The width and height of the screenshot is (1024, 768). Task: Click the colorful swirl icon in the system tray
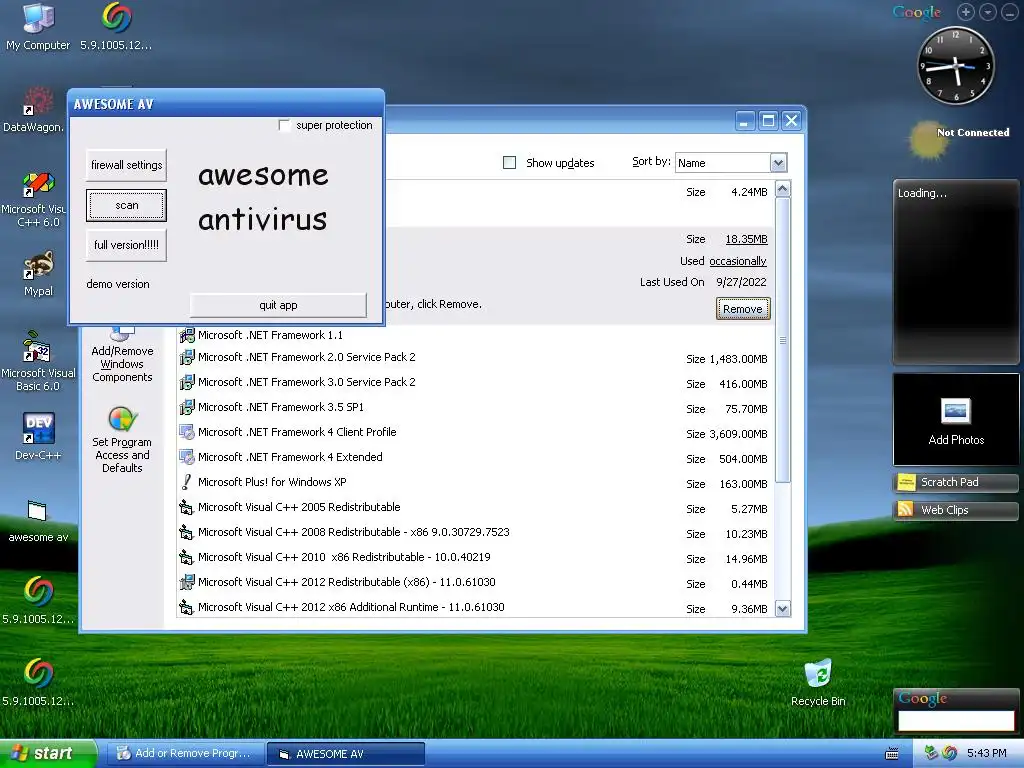(950, 753)
